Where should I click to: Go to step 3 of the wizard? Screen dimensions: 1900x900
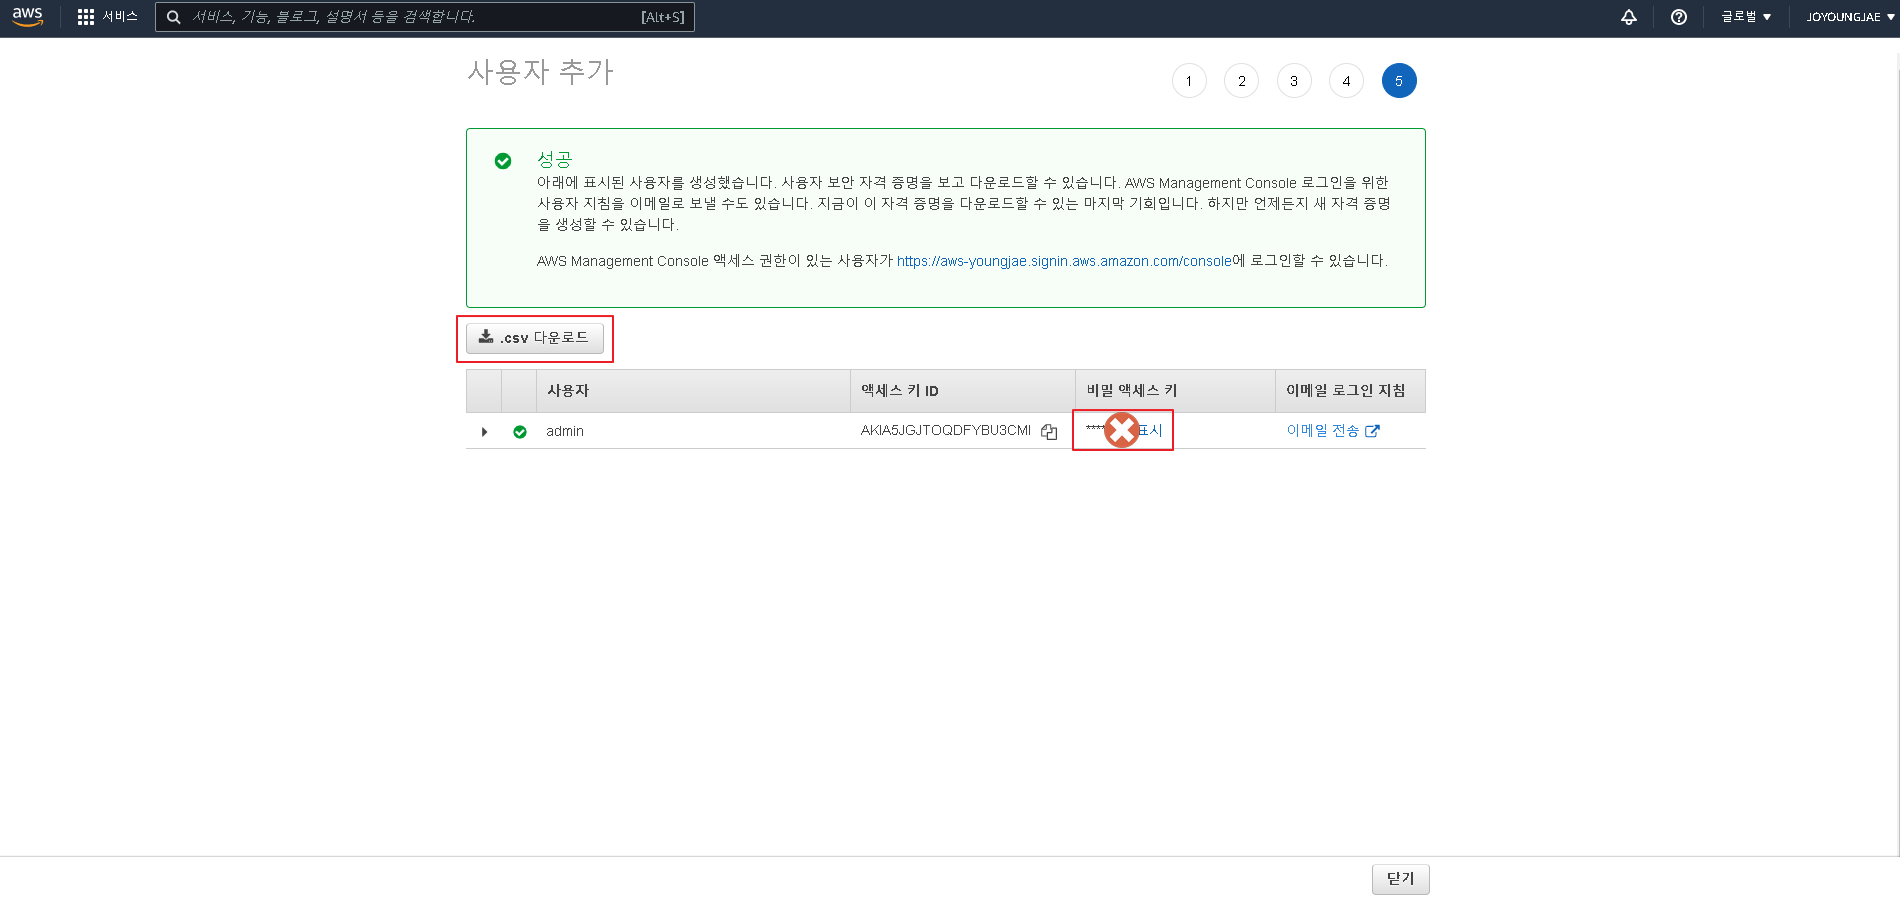[1294, 81]
